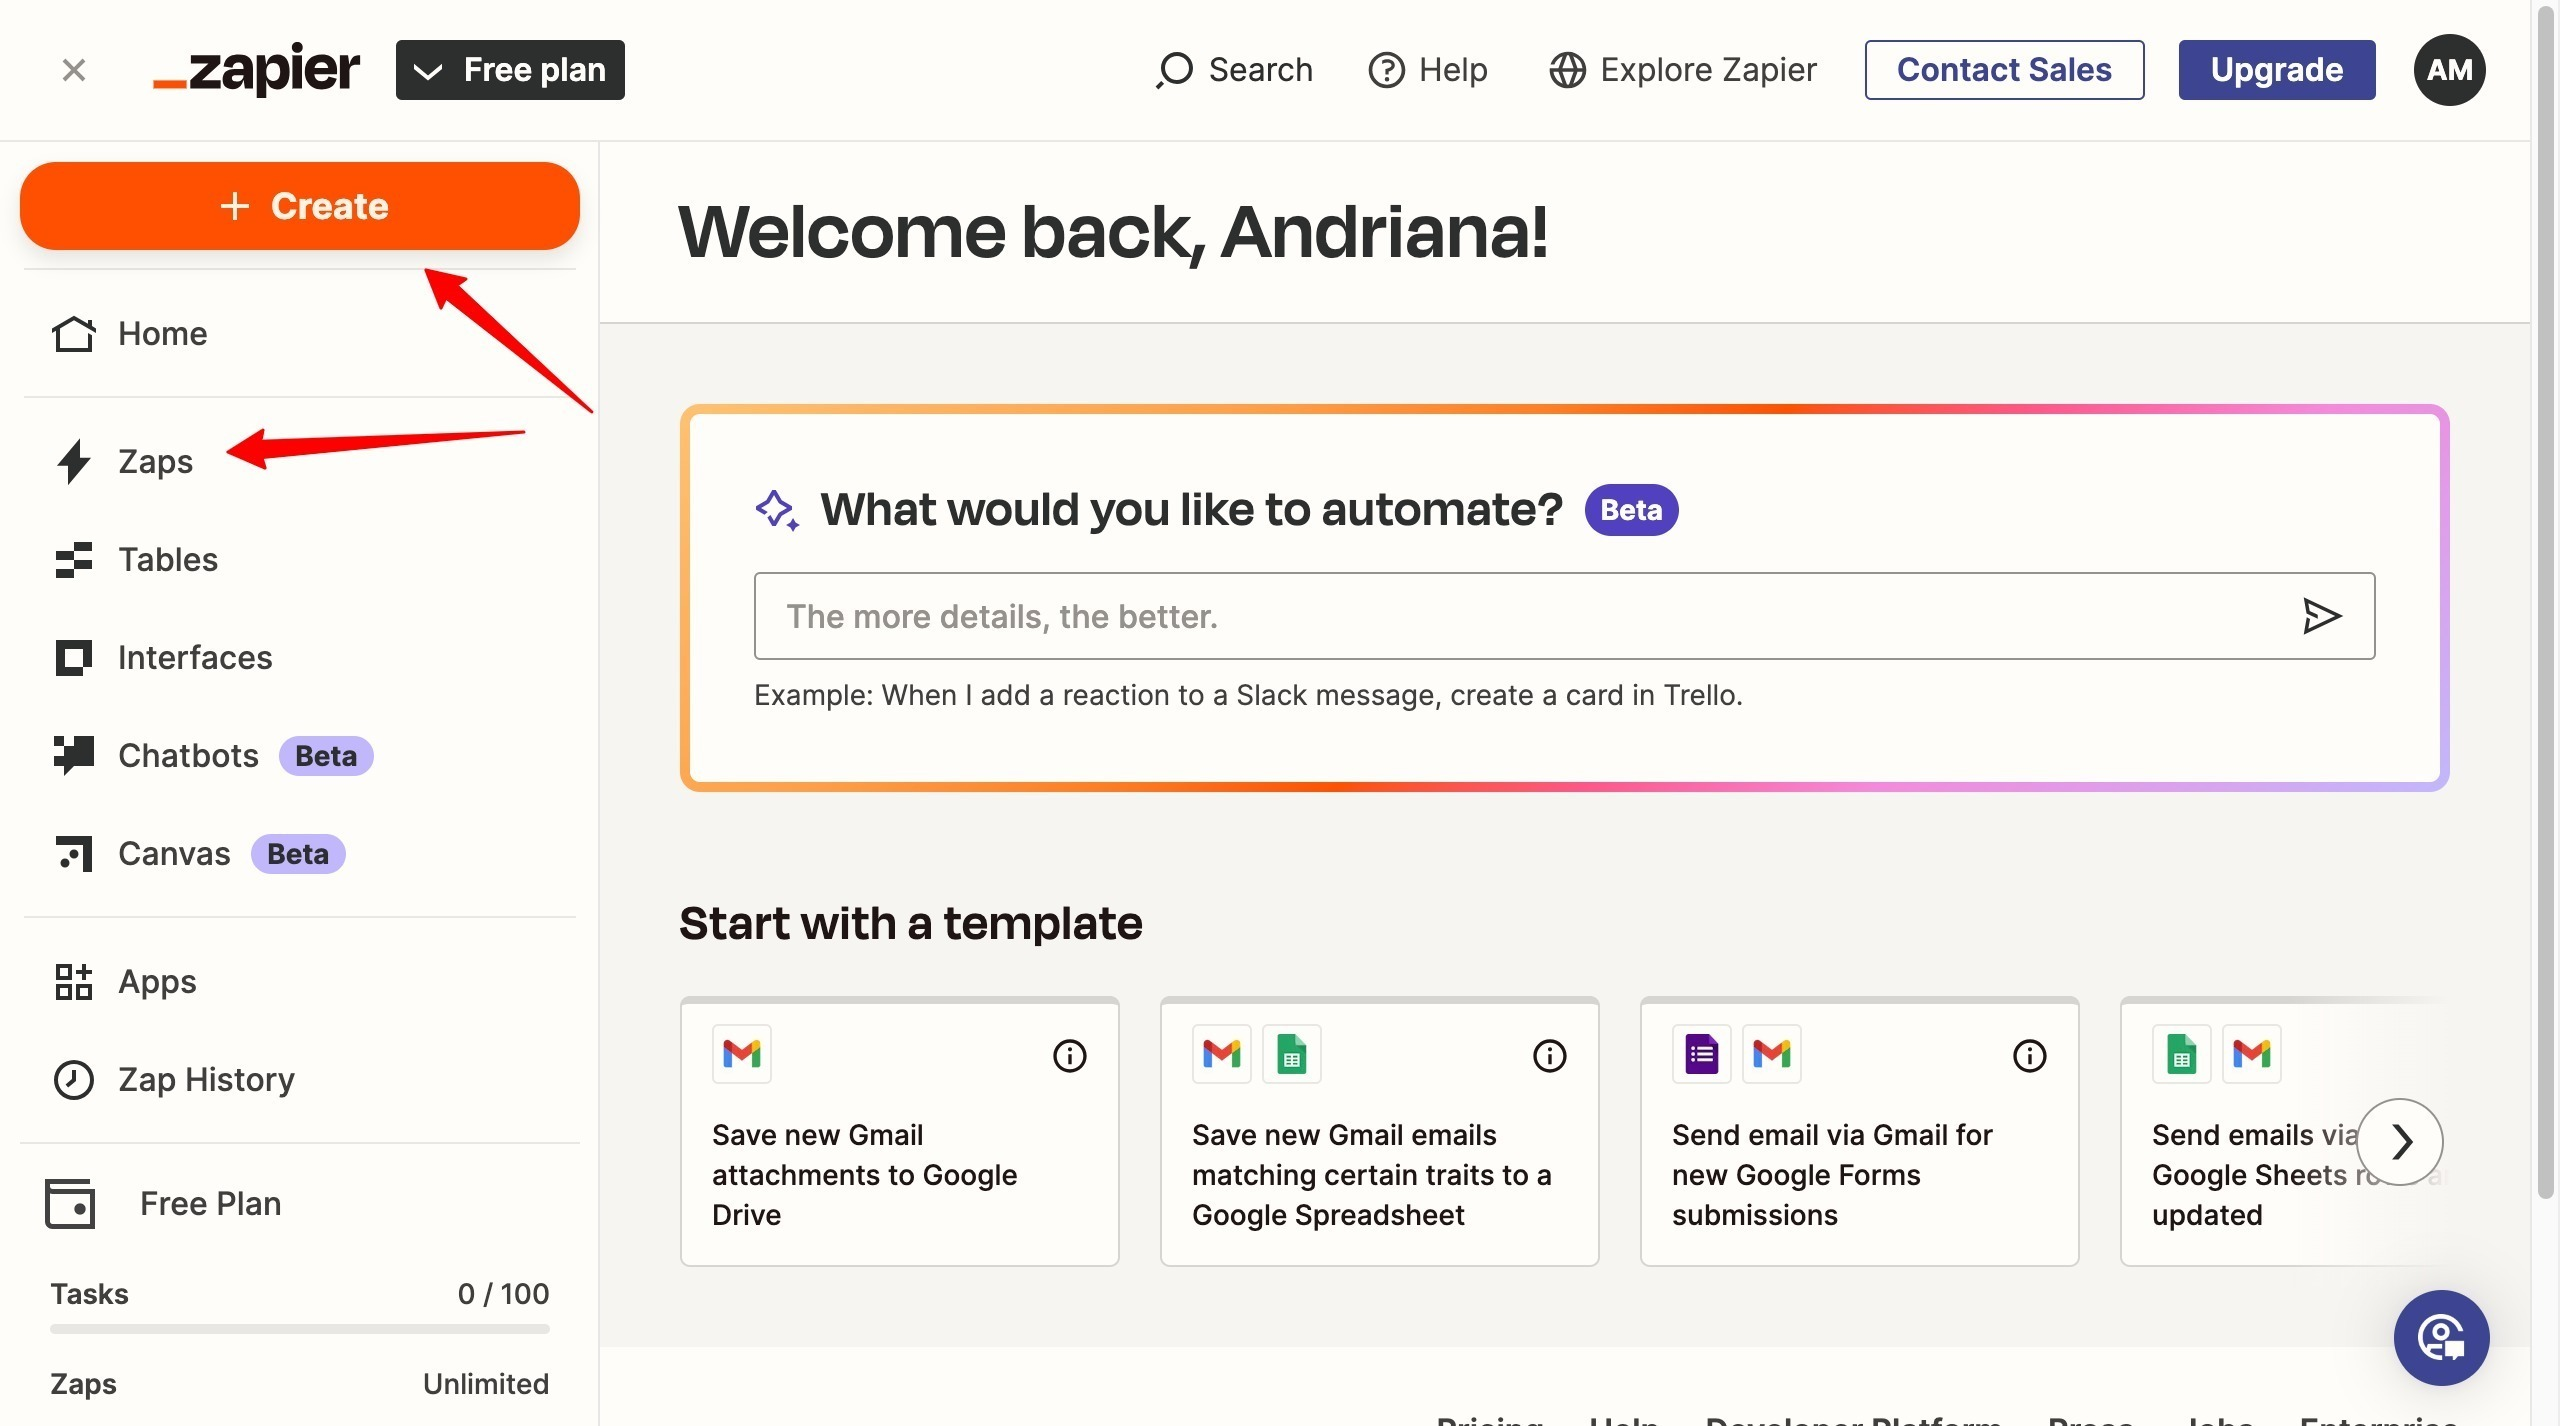Show info for Gmail attachments template

[x=1069, y=1055]
